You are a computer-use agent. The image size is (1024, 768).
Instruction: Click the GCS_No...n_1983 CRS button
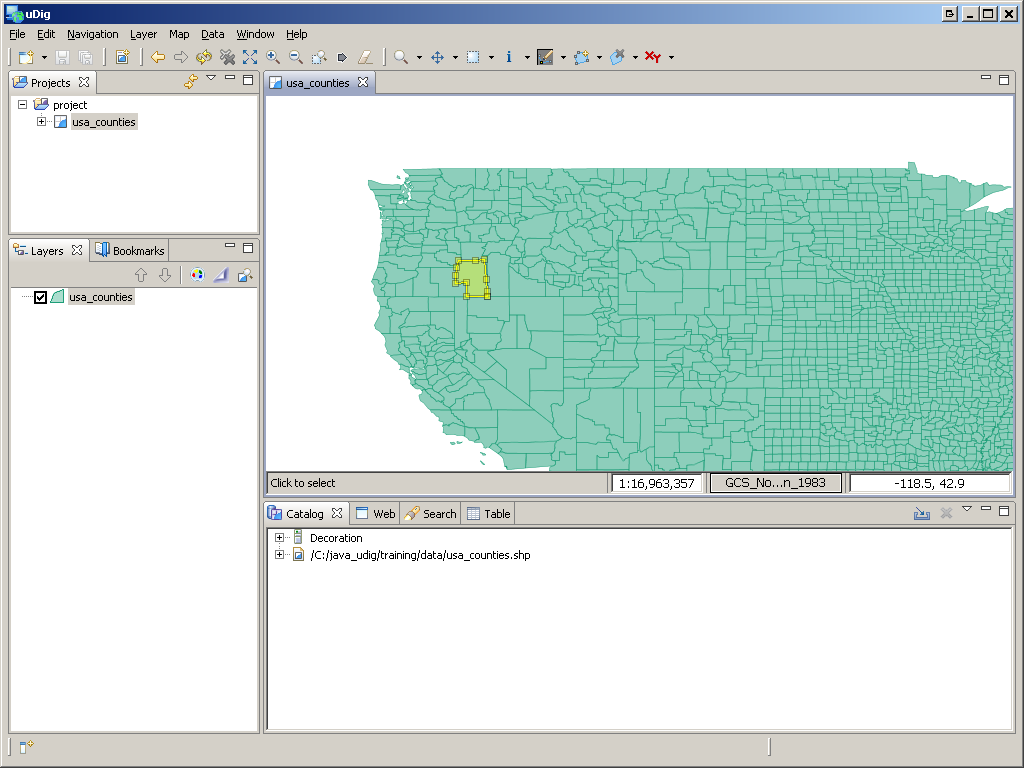tap(775, 483)
